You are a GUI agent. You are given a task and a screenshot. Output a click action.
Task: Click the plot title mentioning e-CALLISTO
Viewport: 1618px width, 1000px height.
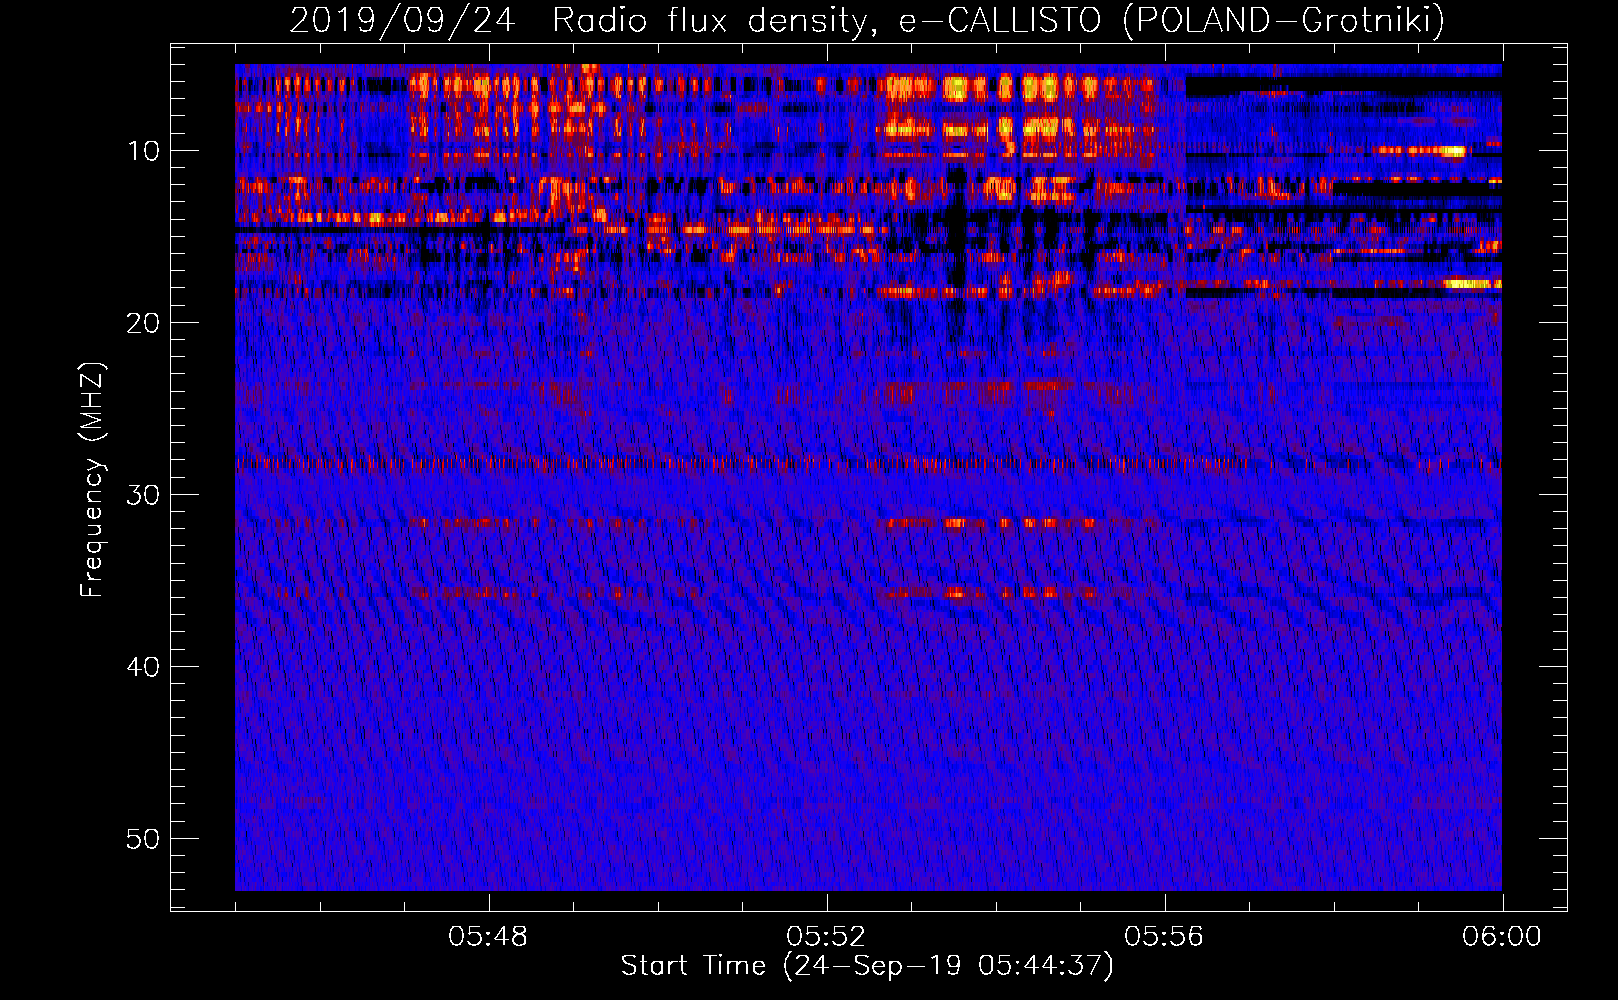[867, 20]
